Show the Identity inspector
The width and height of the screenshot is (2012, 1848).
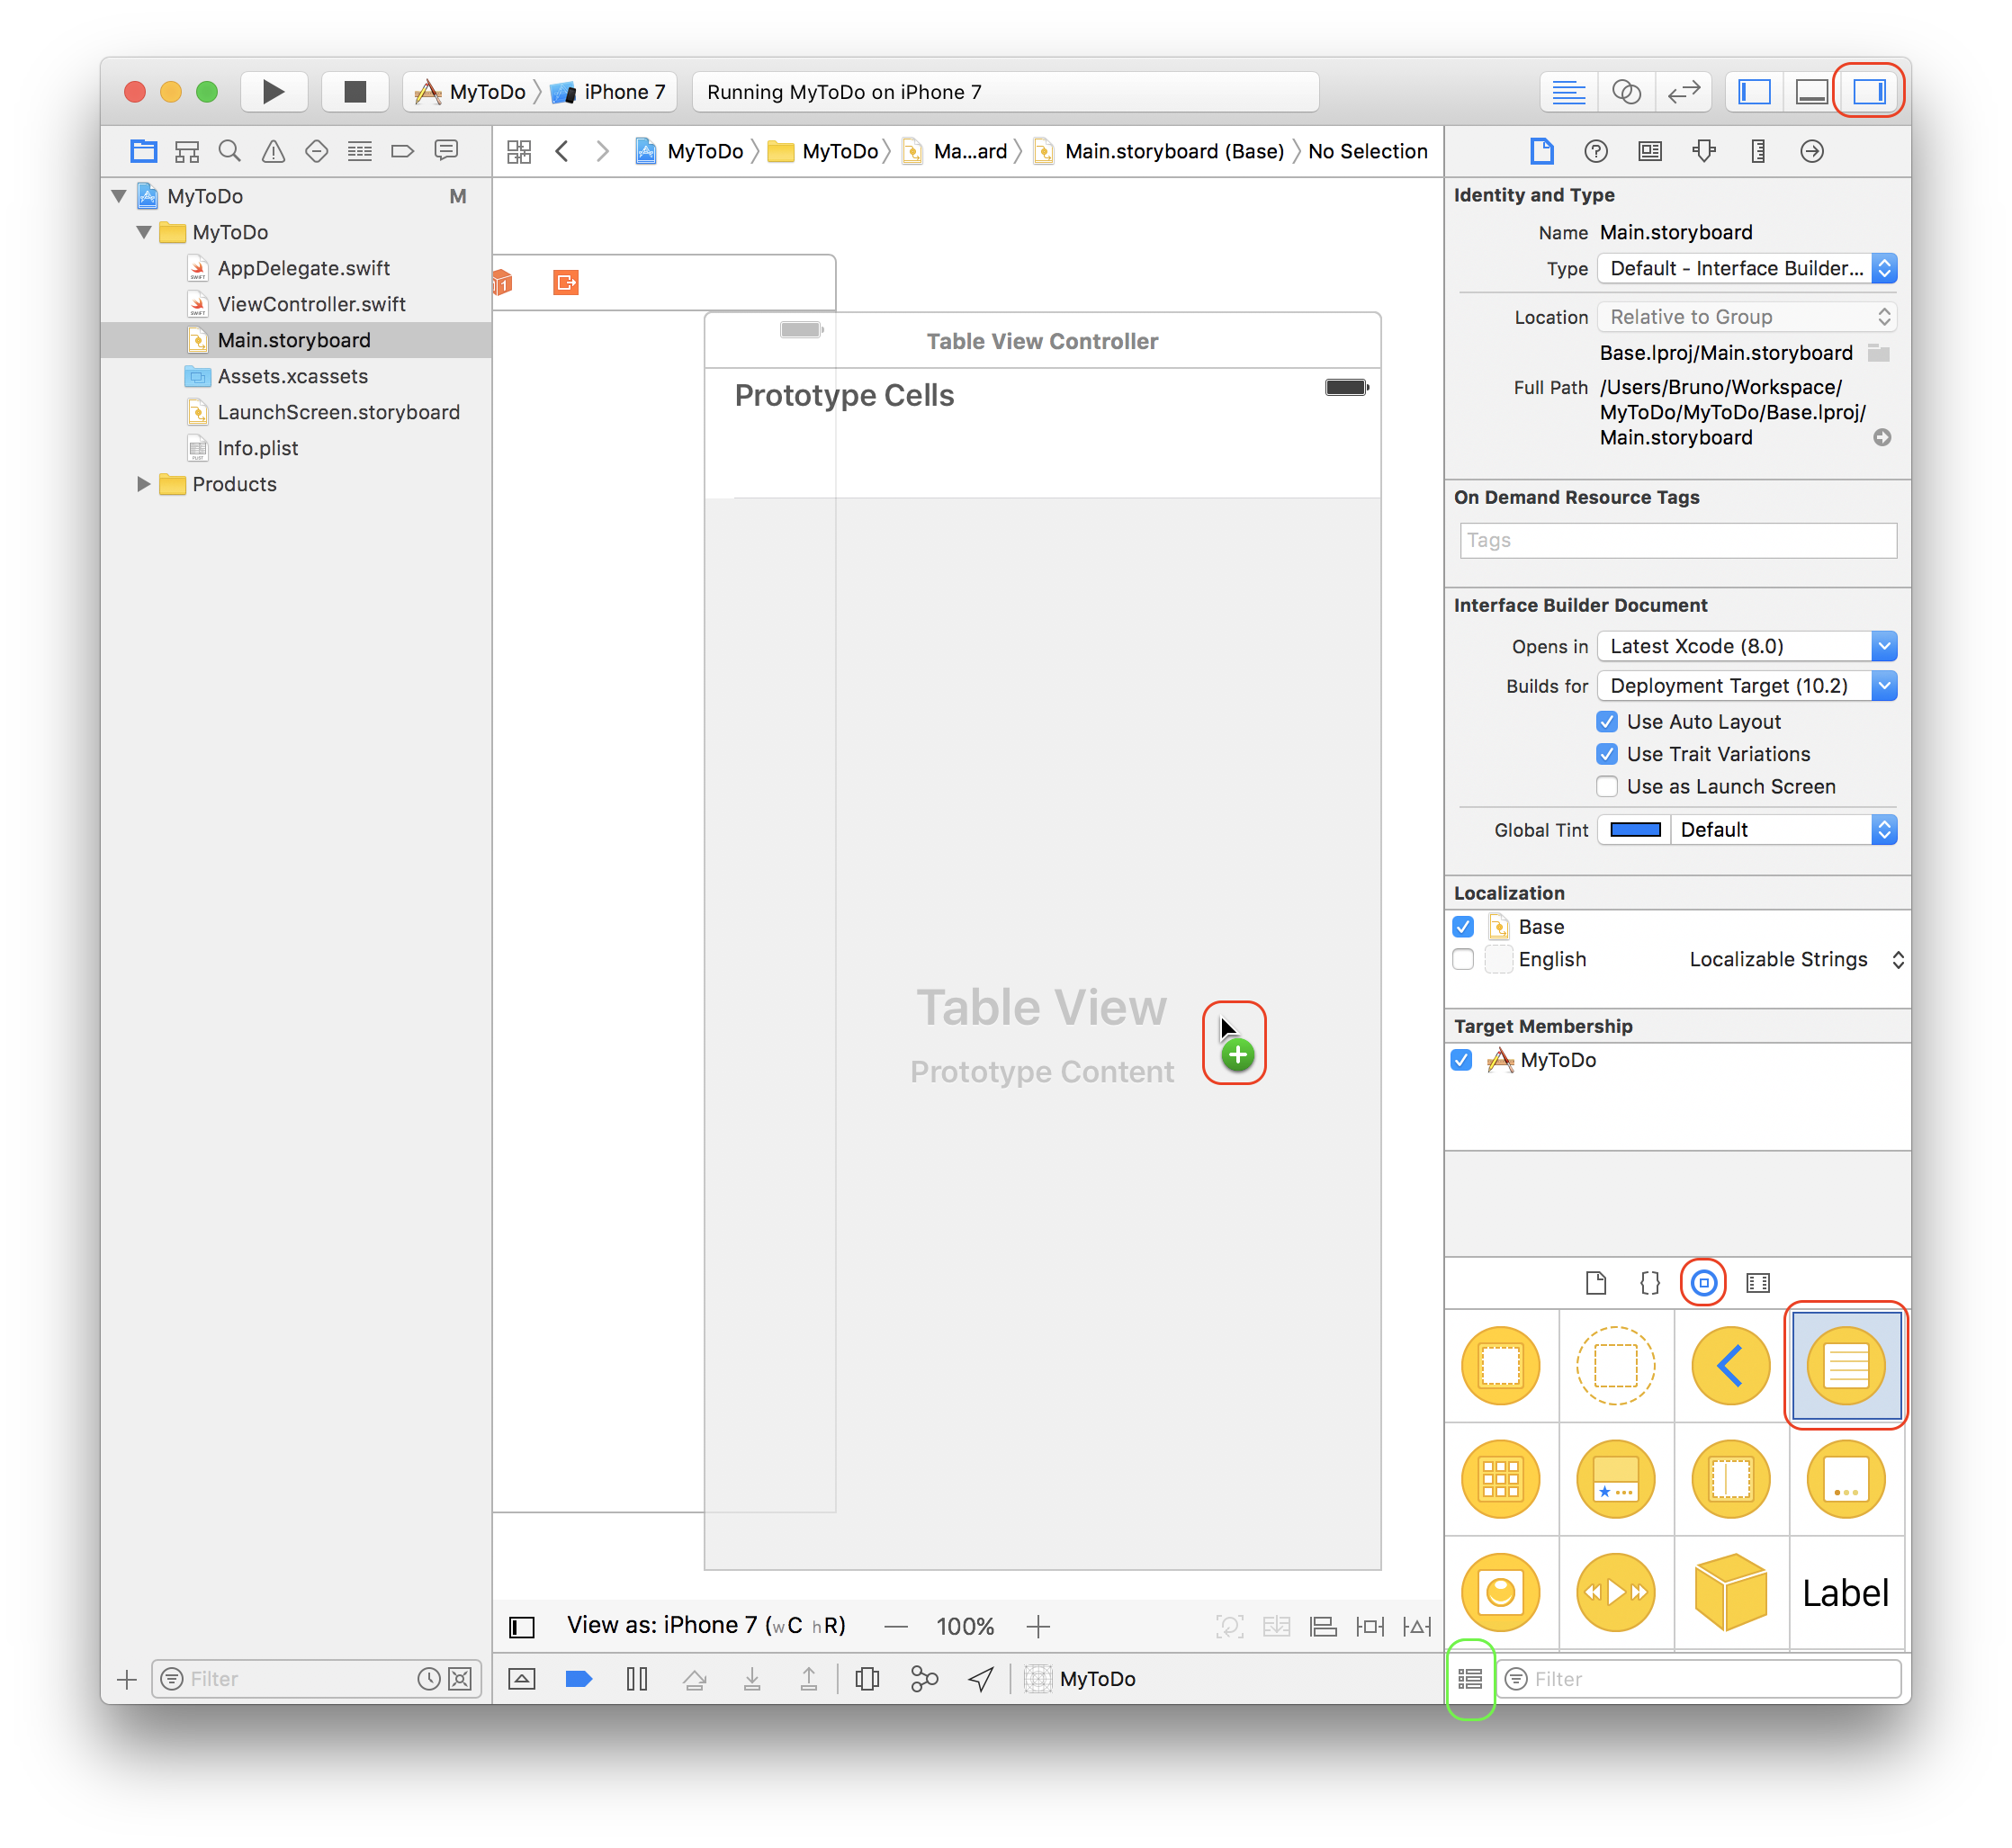1650,151
